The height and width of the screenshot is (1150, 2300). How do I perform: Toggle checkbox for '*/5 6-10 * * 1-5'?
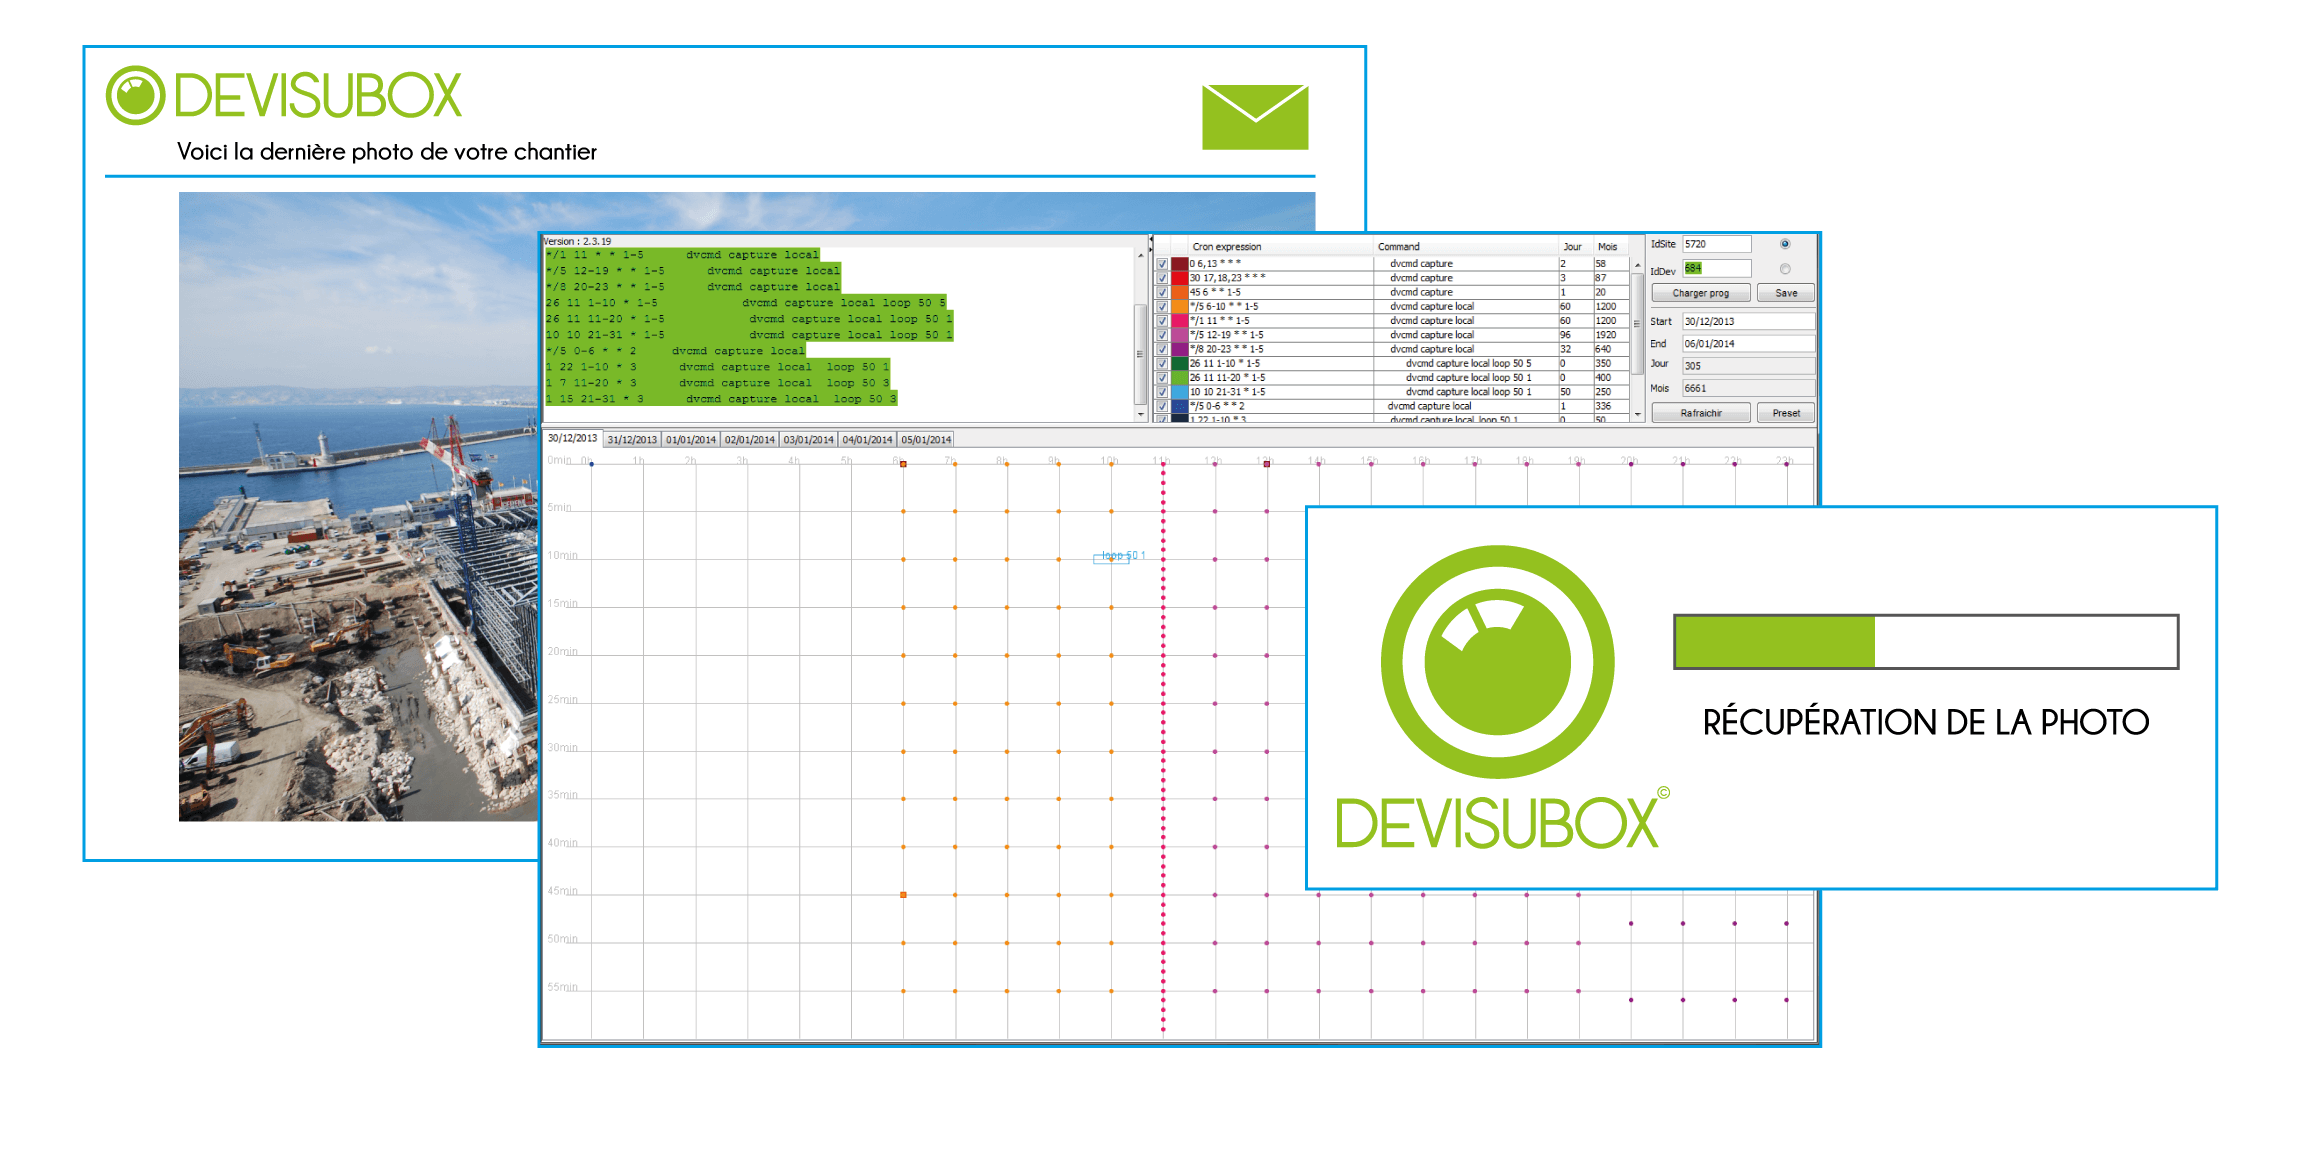pos(1162,307)
